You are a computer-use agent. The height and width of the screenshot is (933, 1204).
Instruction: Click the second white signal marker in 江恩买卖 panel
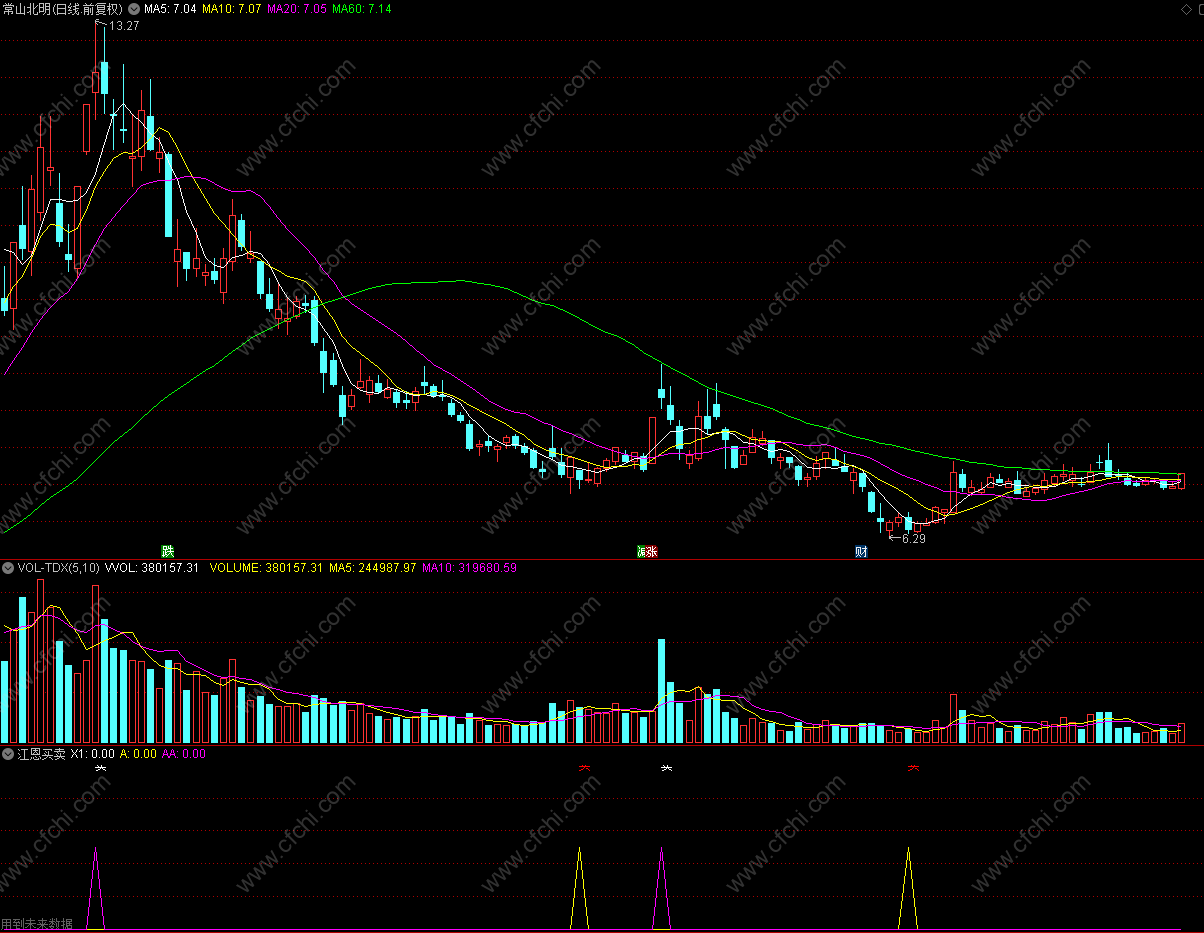tap(666, 768)
